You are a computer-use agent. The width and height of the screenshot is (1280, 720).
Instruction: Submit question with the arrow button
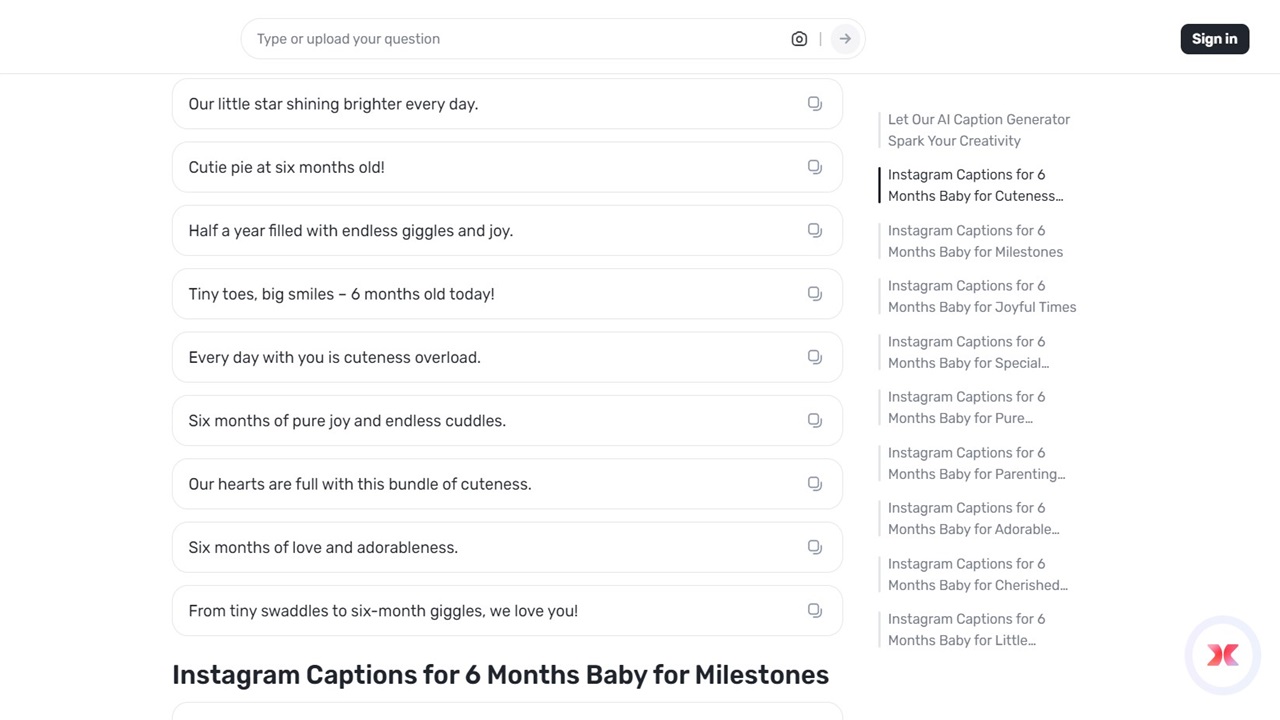click(x=845, y=39)
